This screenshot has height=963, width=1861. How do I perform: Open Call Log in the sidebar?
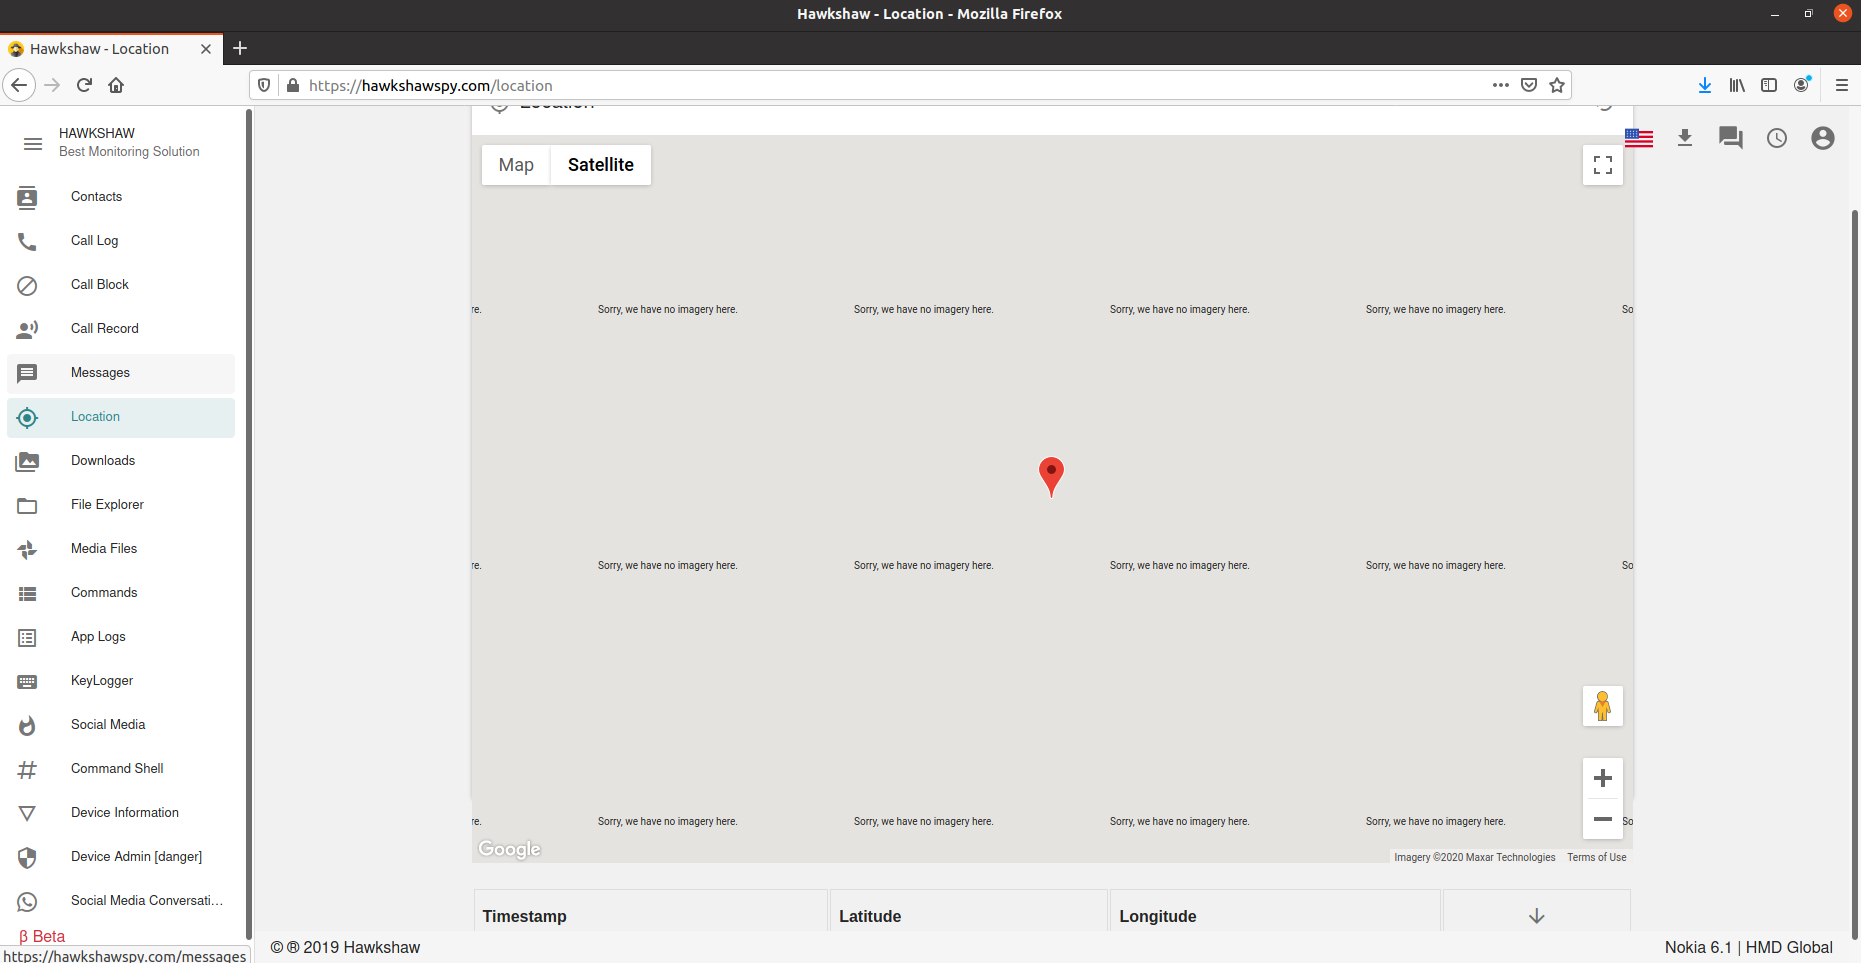[x=121, y=241]
